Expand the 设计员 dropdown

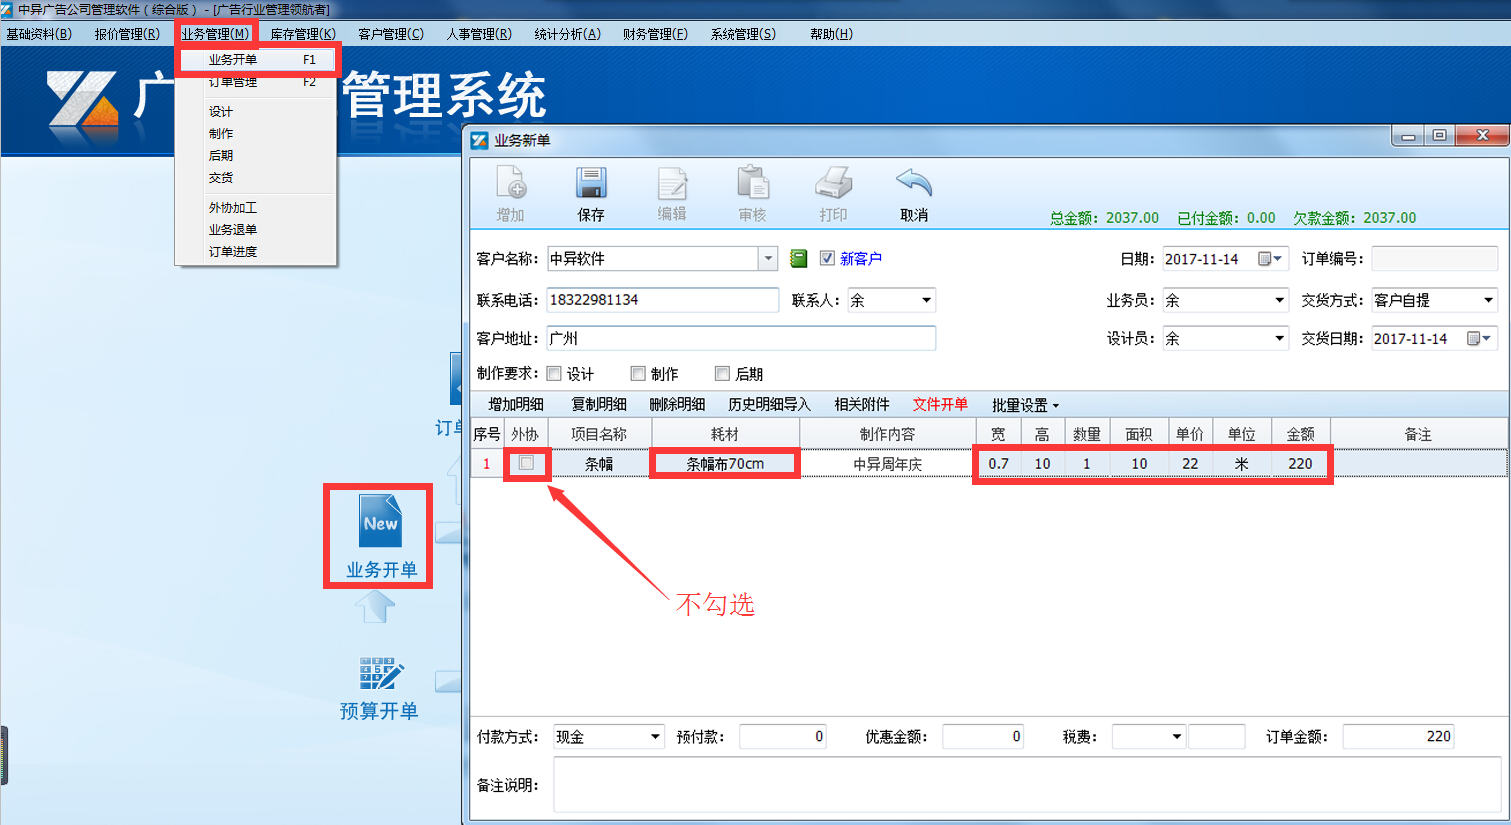[x=1279, y=339]
